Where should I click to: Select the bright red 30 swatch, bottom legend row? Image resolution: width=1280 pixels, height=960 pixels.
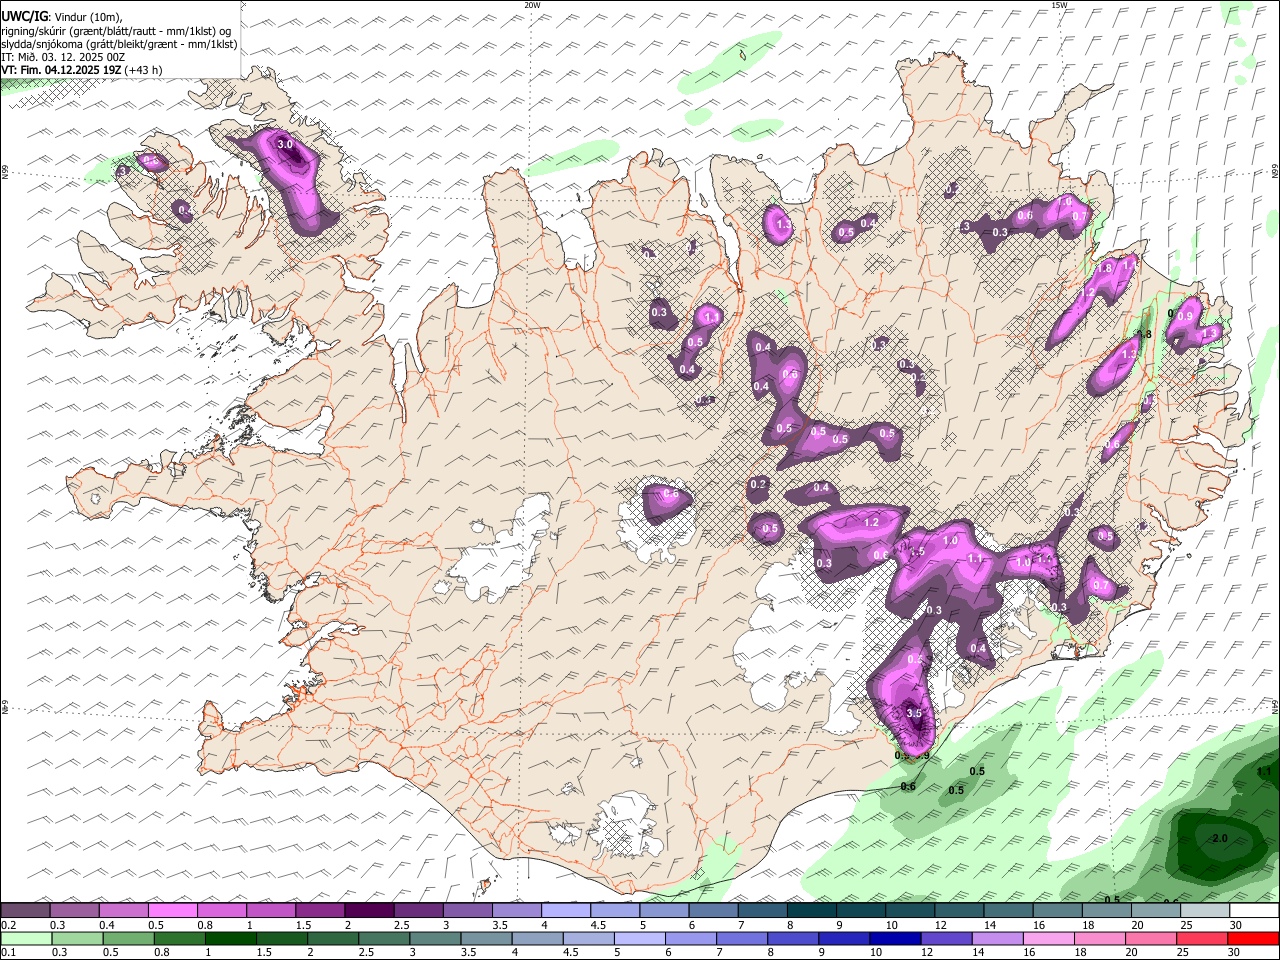1253,939
